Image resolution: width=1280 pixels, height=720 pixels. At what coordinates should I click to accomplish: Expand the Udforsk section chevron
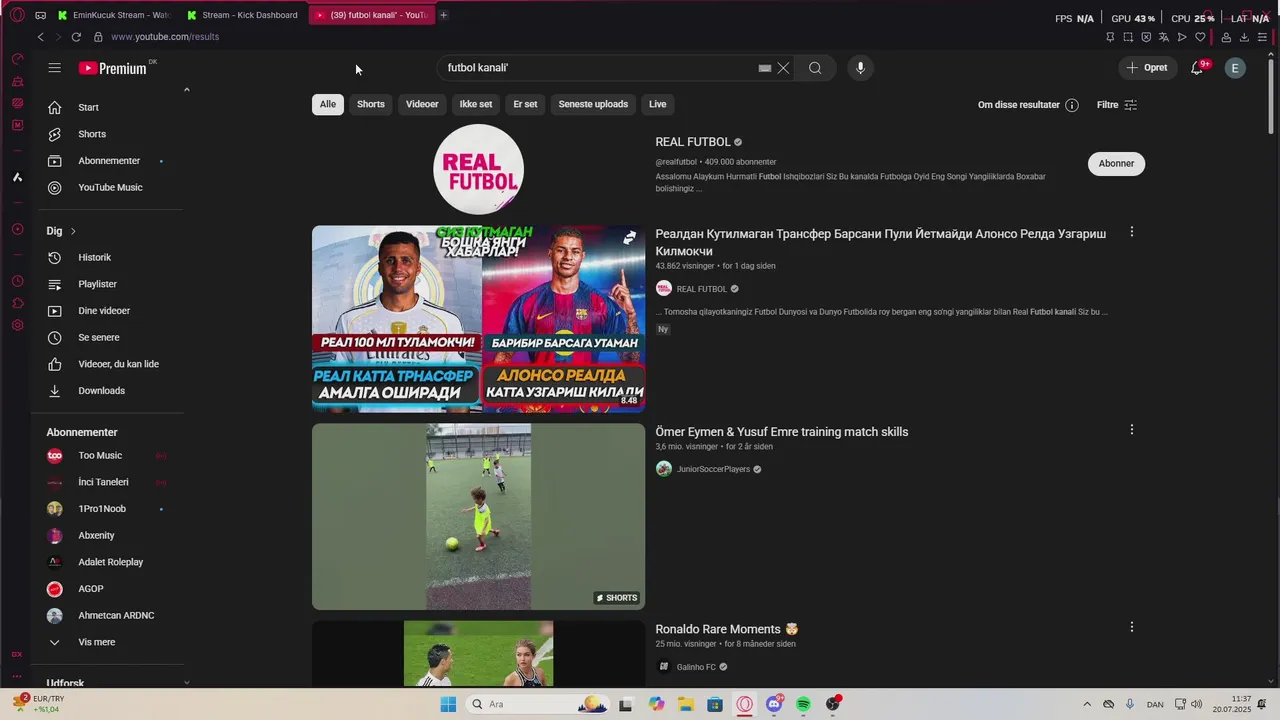click(x=186, y=683)
